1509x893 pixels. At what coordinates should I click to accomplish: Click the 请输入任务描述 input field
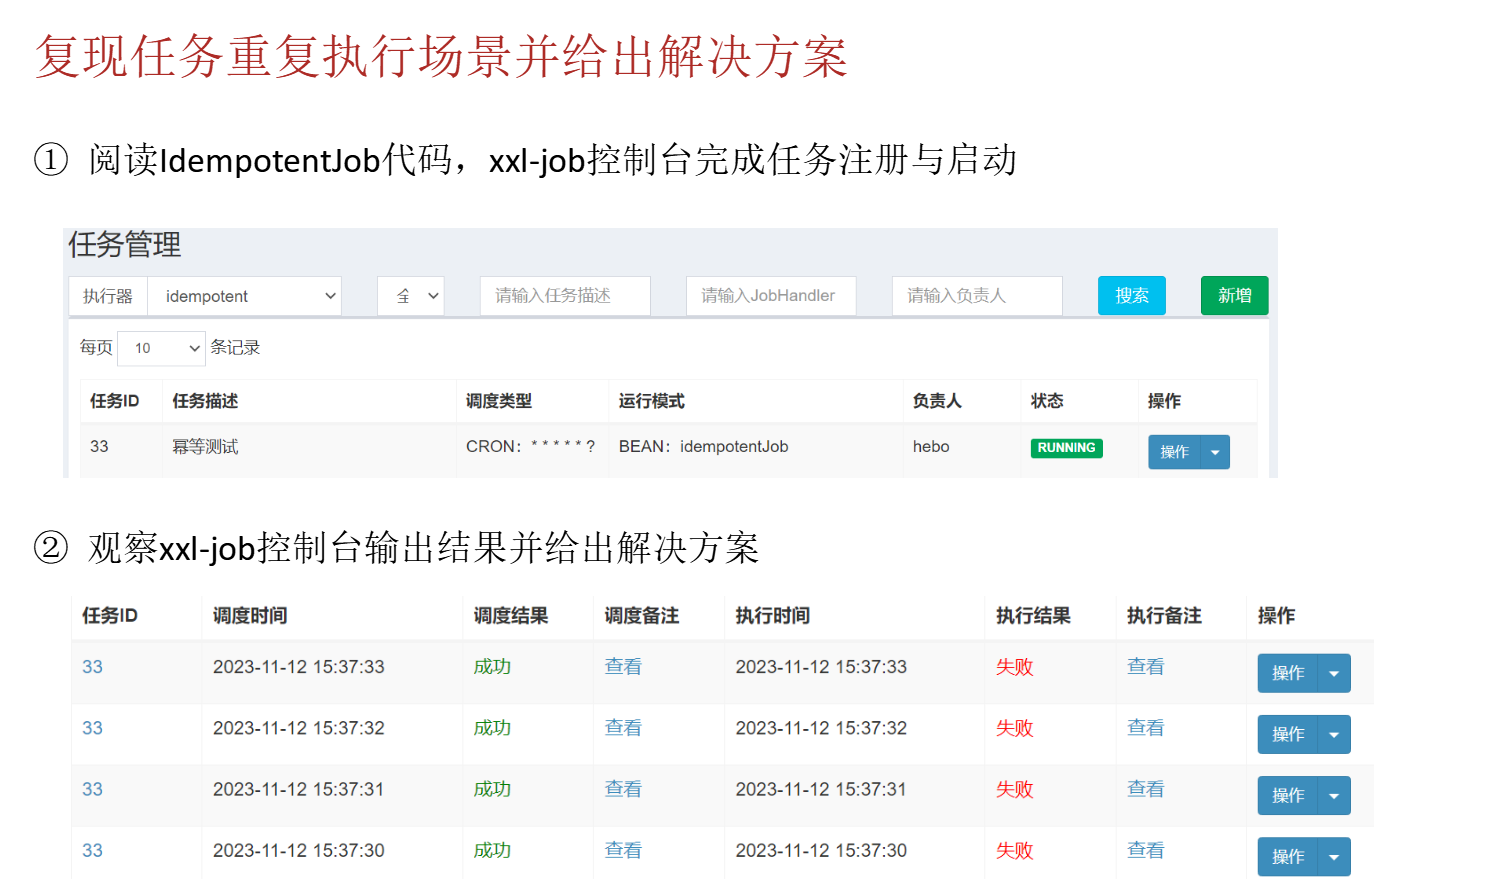(x=565, y=296)
